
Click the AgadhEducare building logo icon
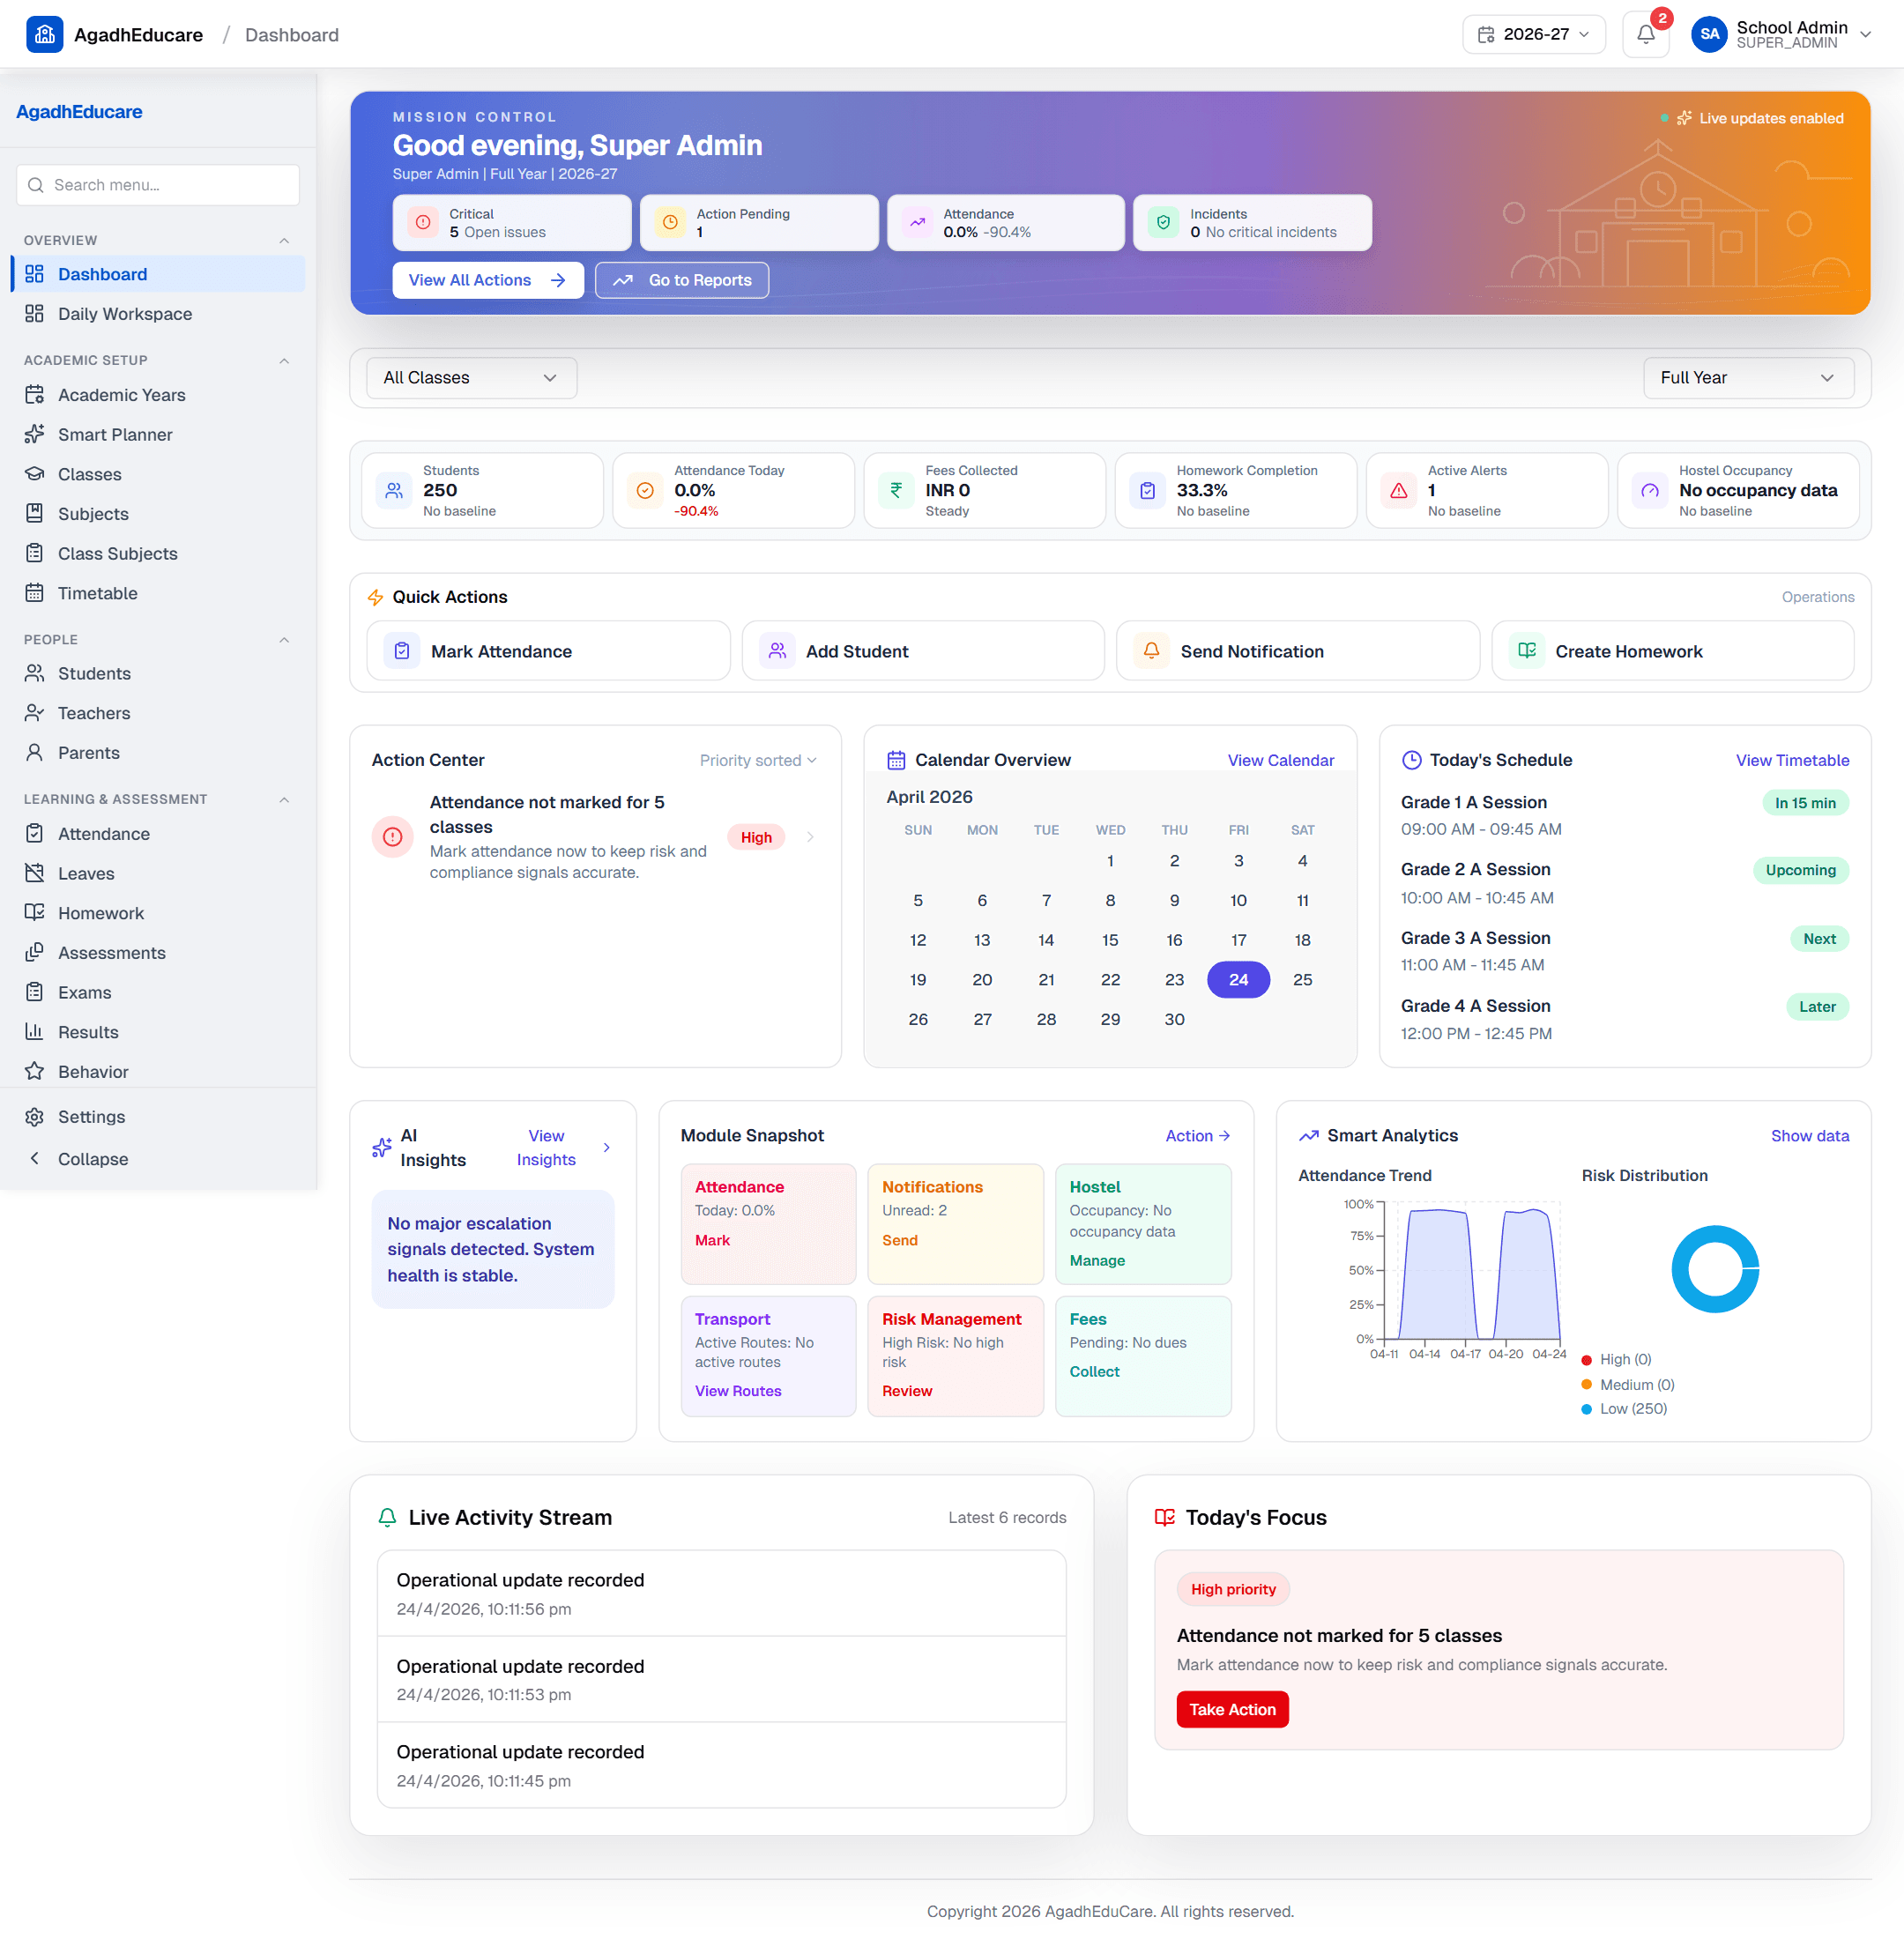tap(44, 34)
